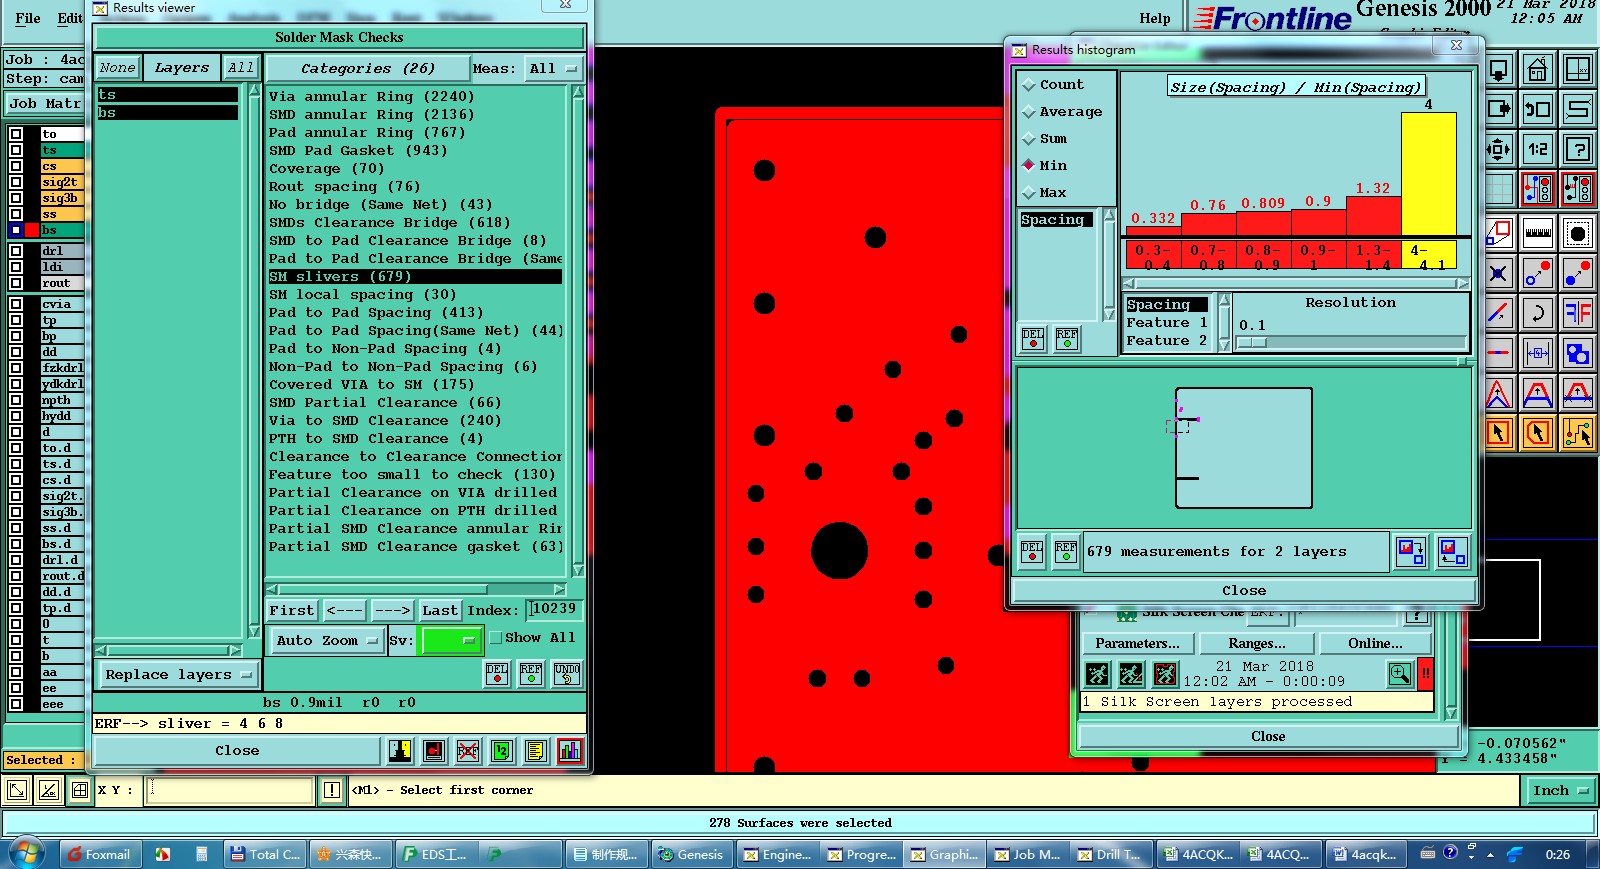Open the Replace layers dropdown

point(177,675)
